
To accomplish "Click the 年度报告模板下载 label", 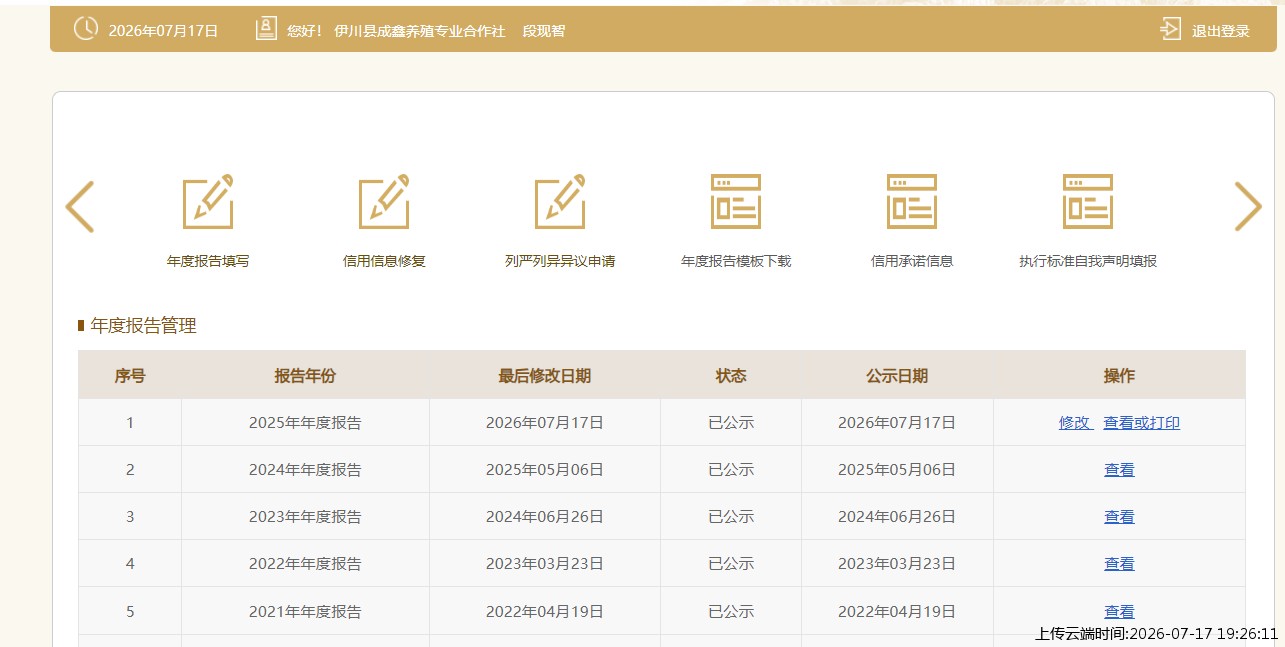I will (736, 261).
